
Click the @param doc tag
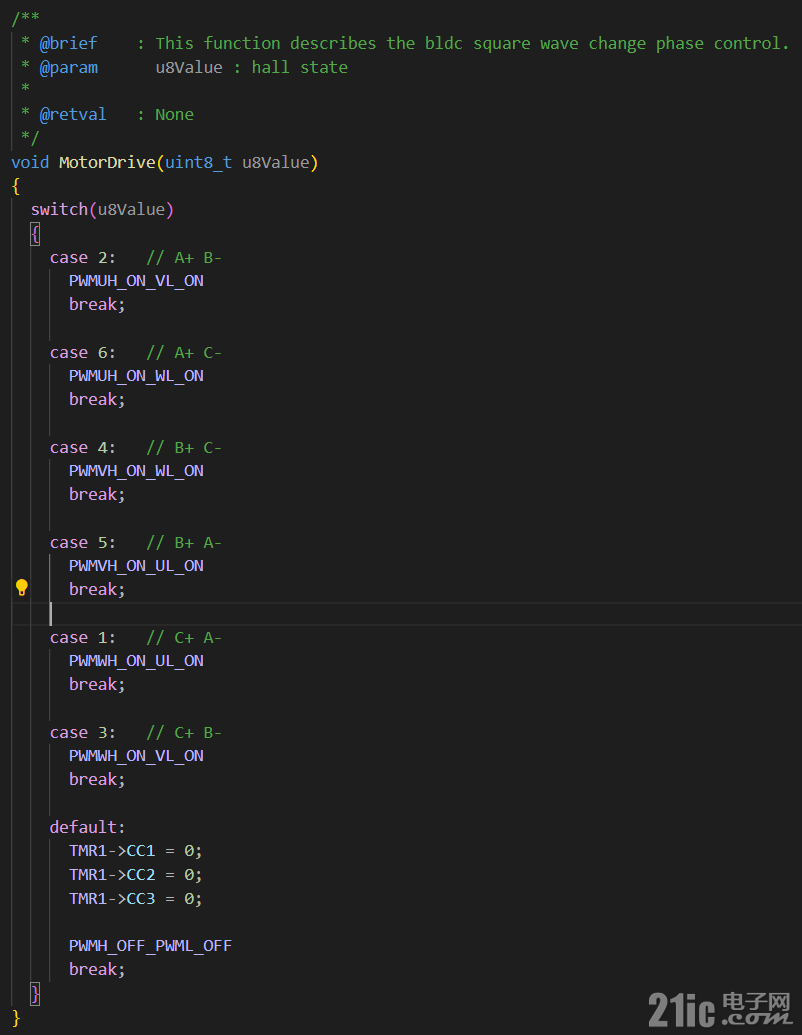pos(69,67)
